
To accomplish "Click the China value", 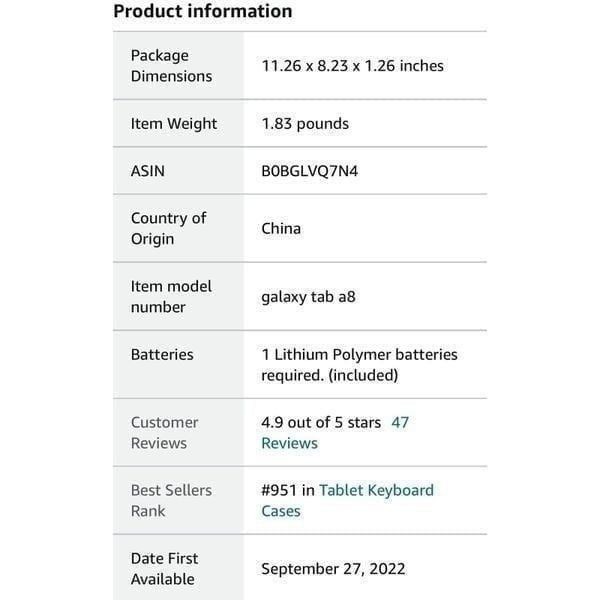I will (x=281, y=228).
